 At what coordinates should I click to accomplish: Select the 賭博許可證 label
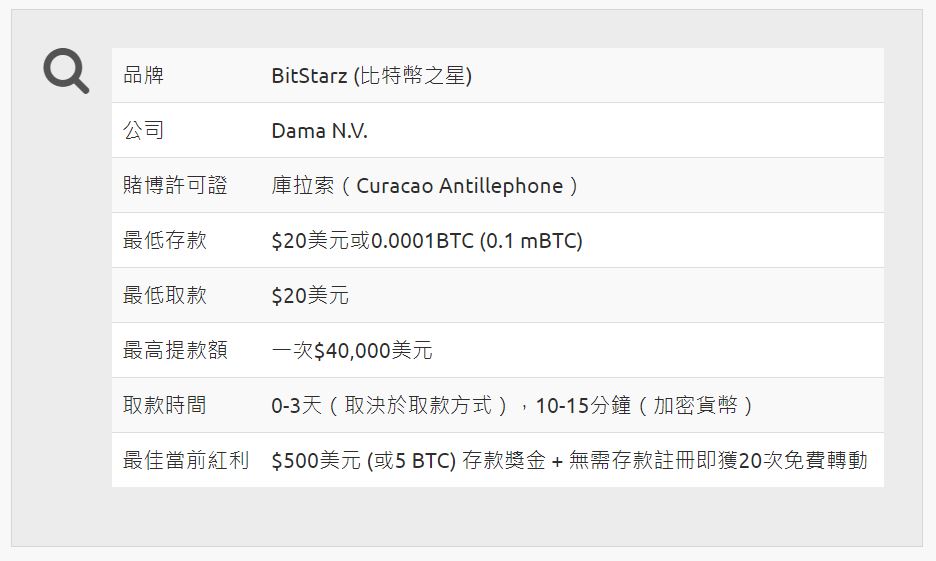click(175, 185)
